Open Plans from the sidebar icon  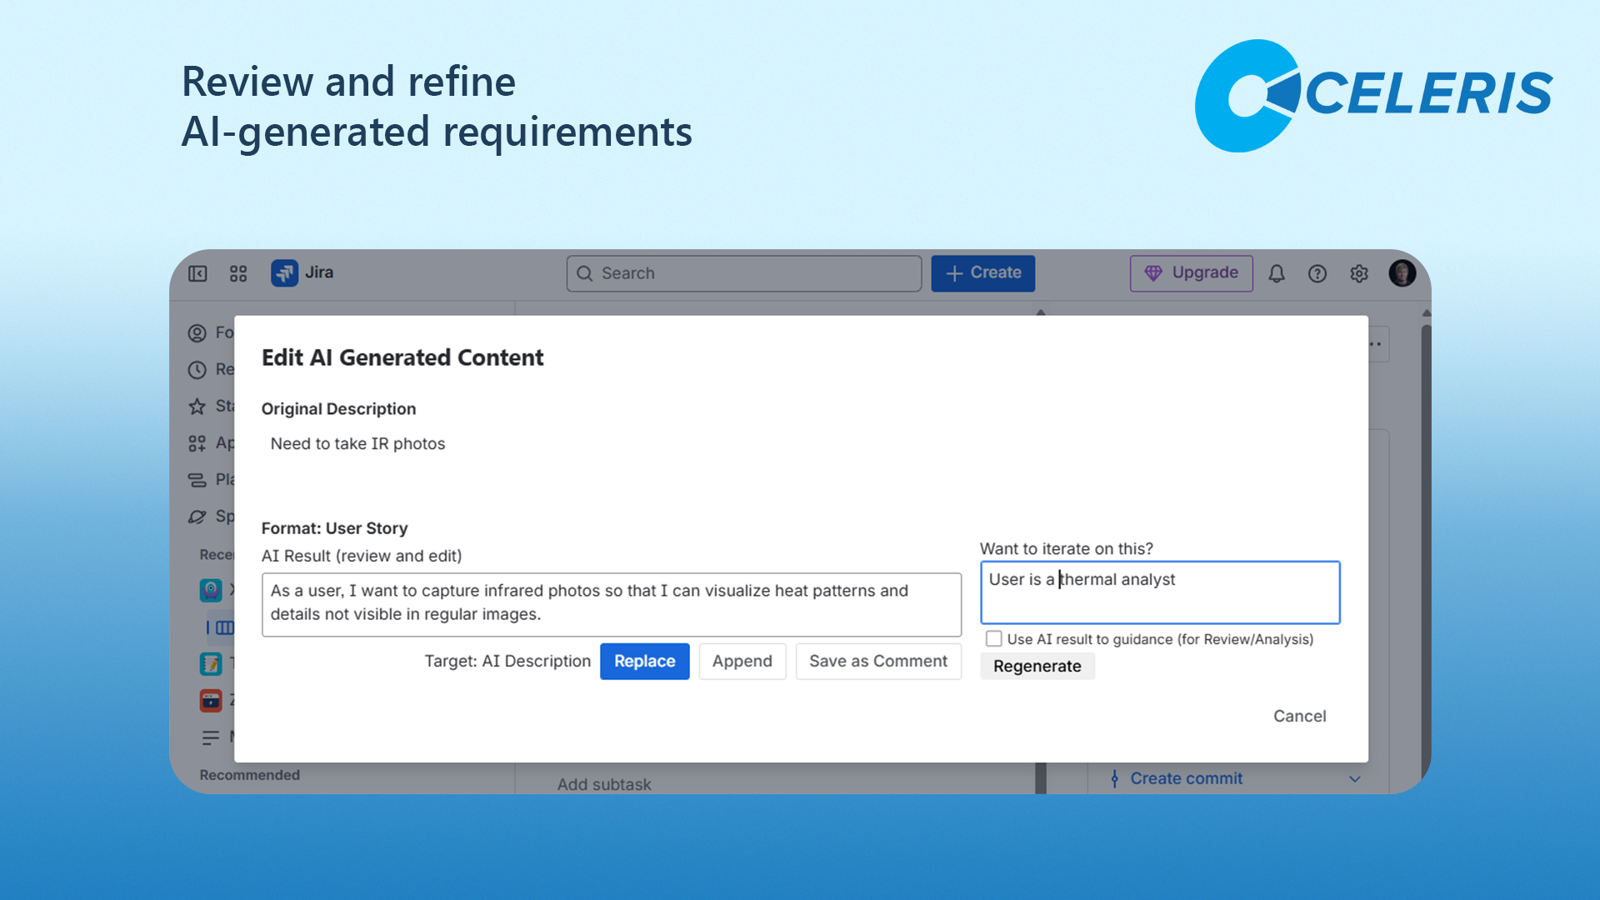pos(197,479)
